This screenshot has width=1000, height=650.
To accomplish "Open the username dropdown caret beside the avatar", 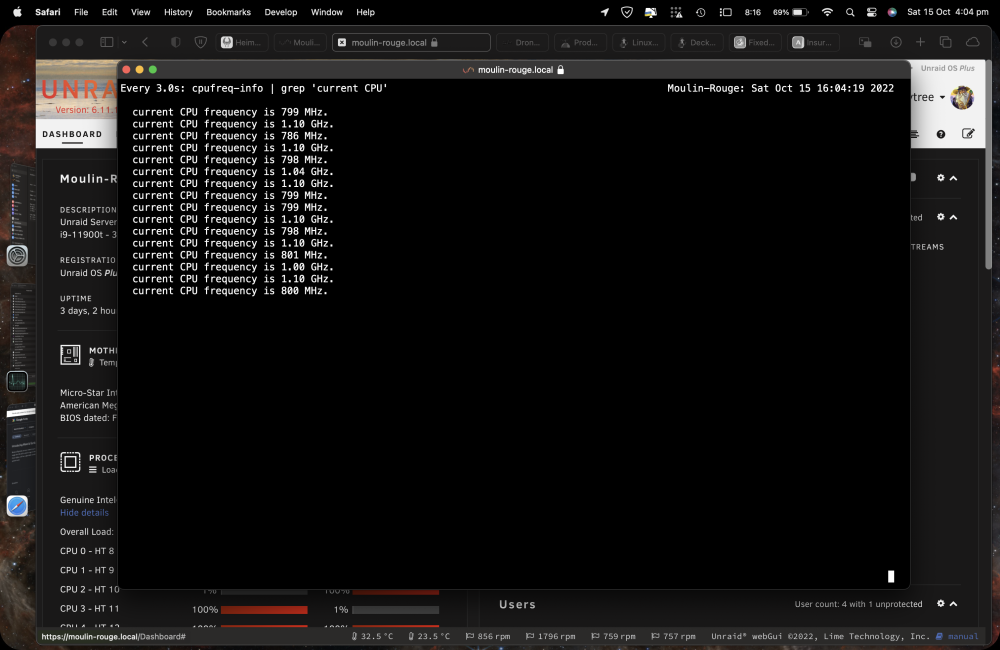I will [942, 98].
